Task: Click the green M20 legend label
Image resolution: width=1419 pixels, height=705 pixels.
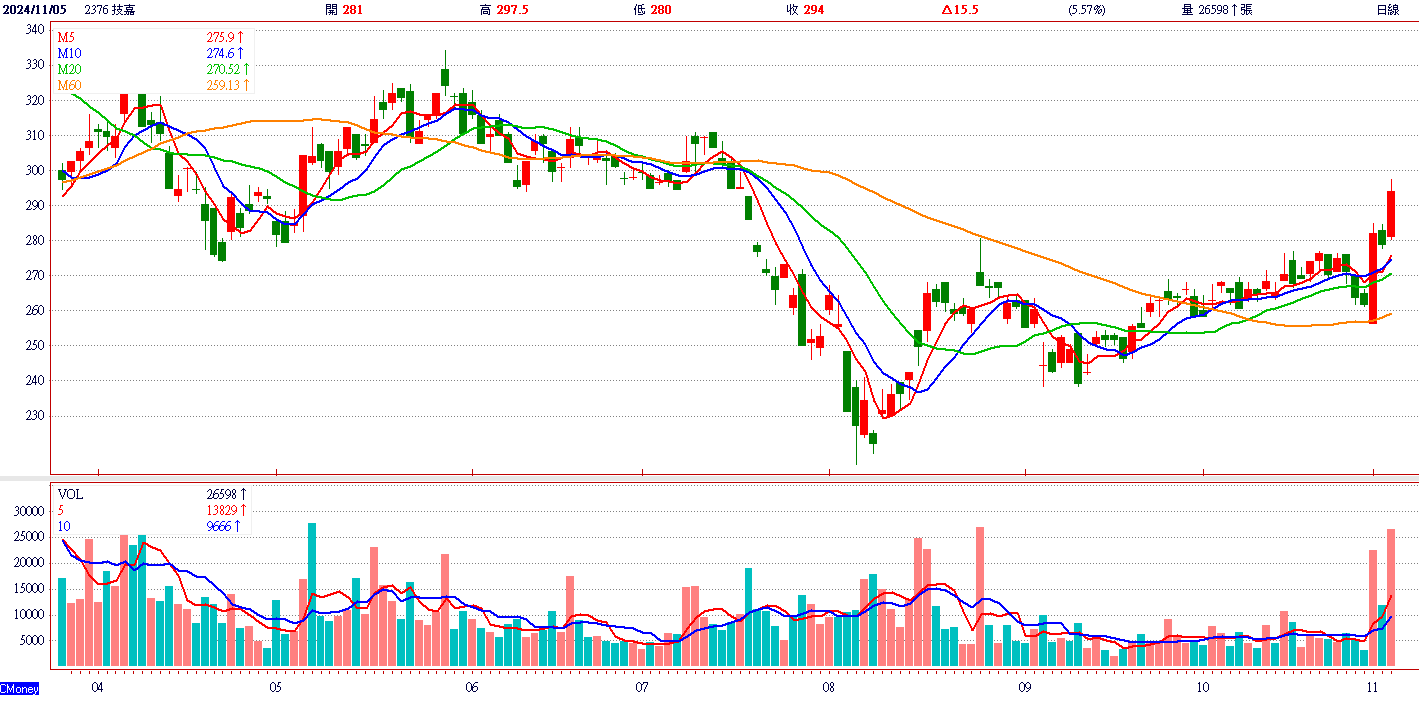Action: coord(69,69)
